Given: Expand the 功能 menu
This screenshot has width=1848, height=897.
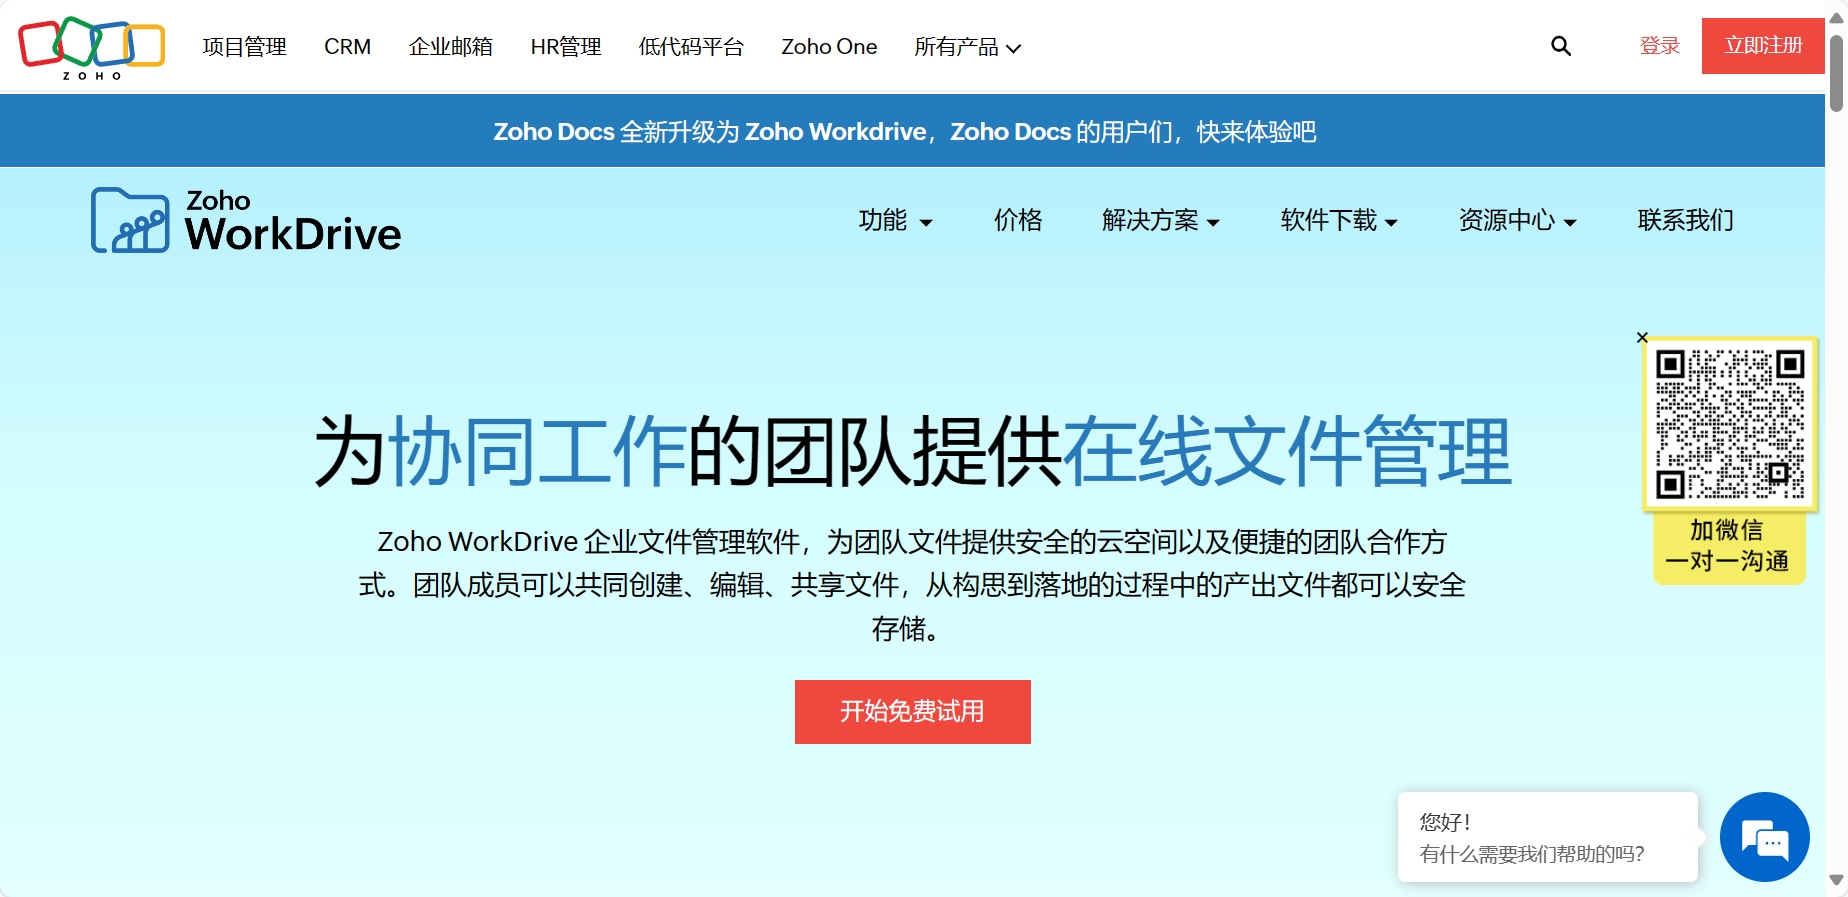Looking at the screenshot, I should tap(895, 220).
